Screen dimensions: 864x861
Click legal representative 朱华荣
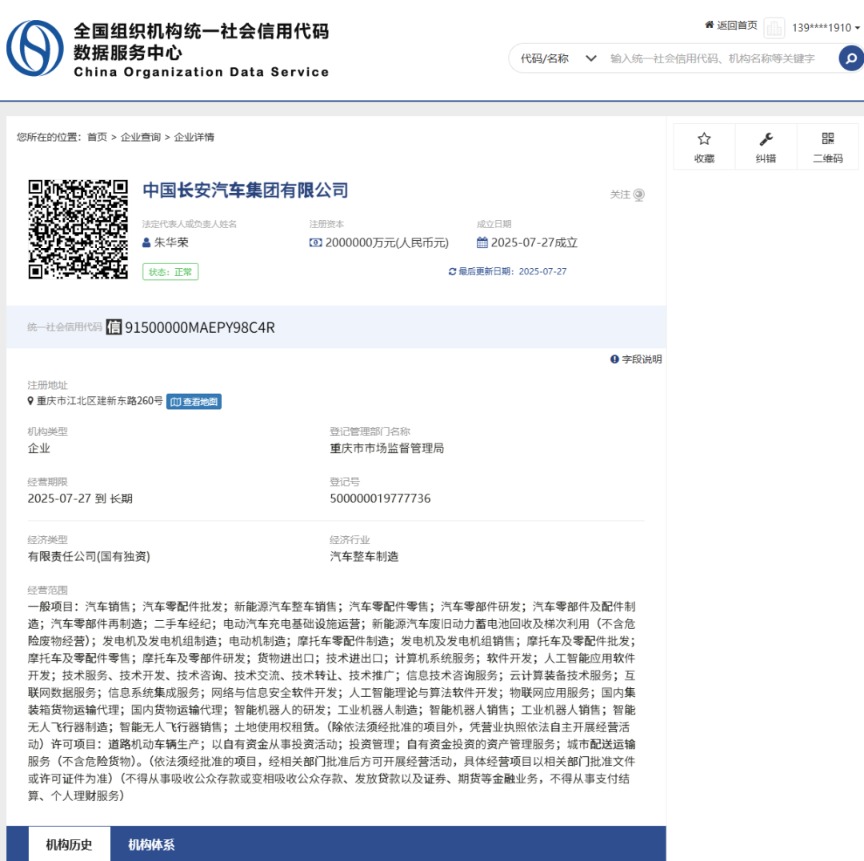pyautogui.click(x=171, y=242)
